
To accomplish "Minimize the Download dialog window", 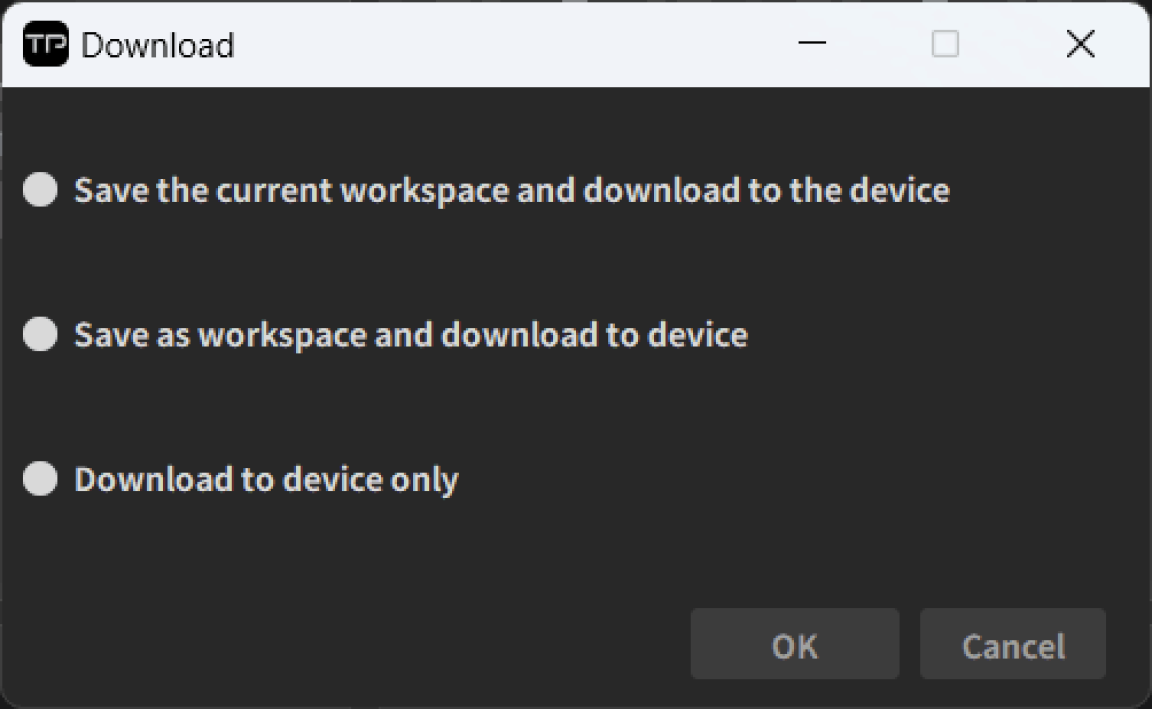I will click(x=812, y=45).
